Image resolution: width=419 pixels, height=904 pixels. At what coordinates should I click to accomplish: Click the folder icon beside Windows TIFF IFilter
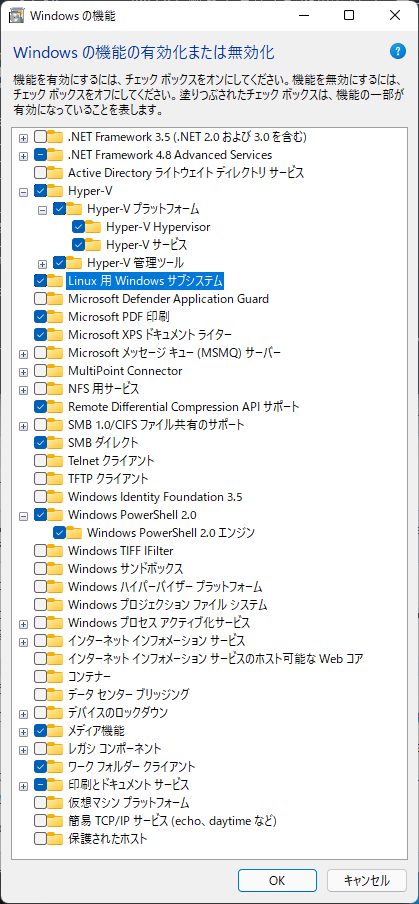click(x=55, y=551)
